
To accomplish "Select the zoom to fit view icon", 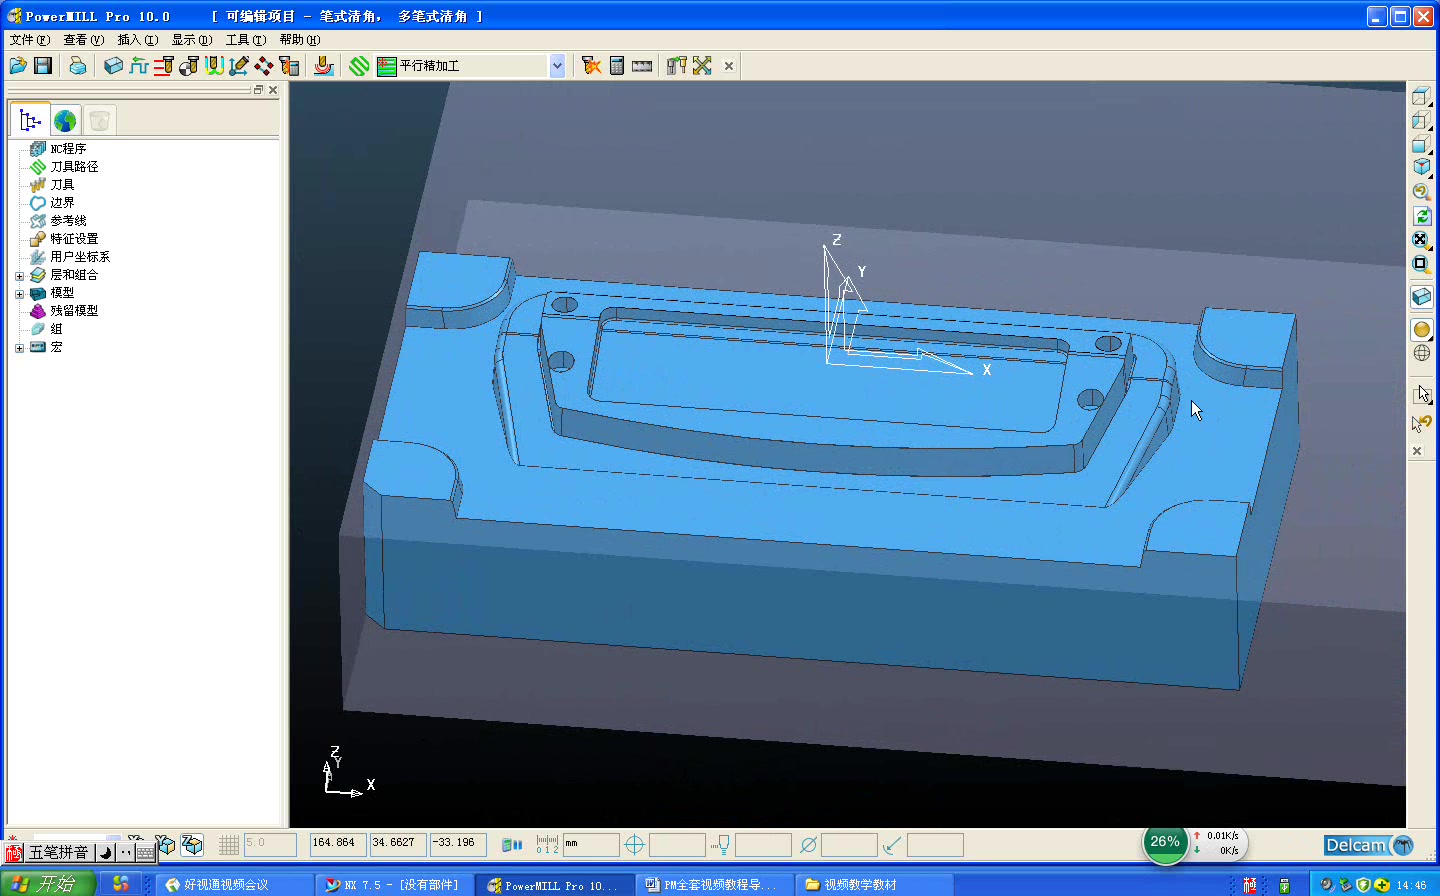I will (x=1421, y=240).
